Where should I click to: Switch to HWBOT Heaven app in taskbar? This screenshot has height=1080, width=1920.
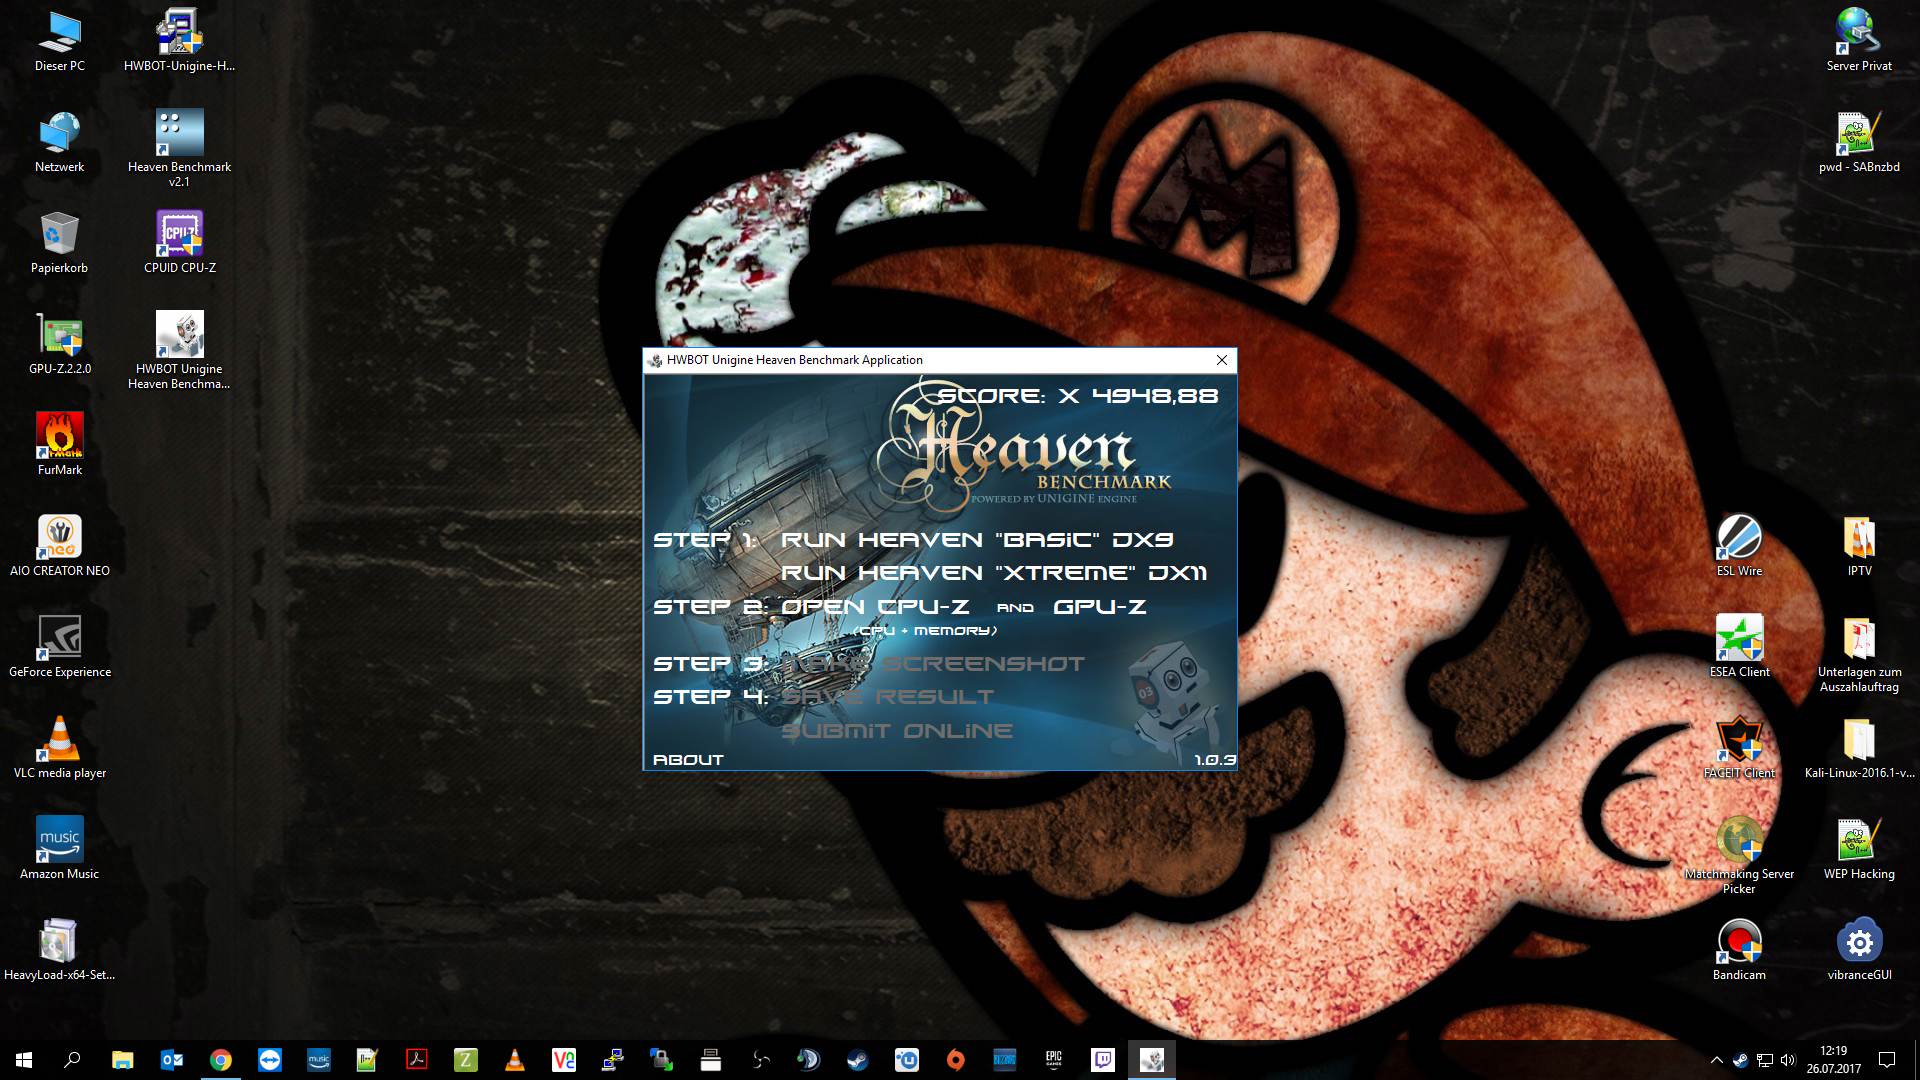[x=1151, y=1060]
